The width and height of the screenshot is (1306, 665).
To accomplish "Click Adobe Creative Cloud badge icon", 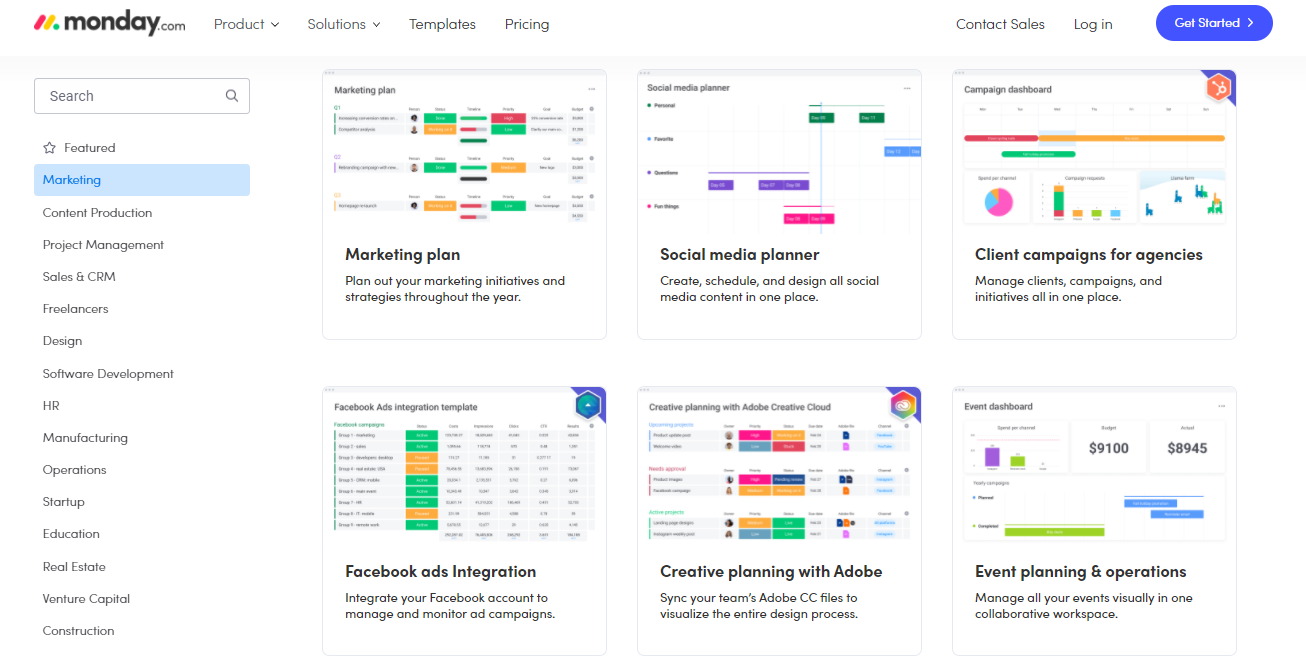I will pyautogui.click(x=903, y=405).
